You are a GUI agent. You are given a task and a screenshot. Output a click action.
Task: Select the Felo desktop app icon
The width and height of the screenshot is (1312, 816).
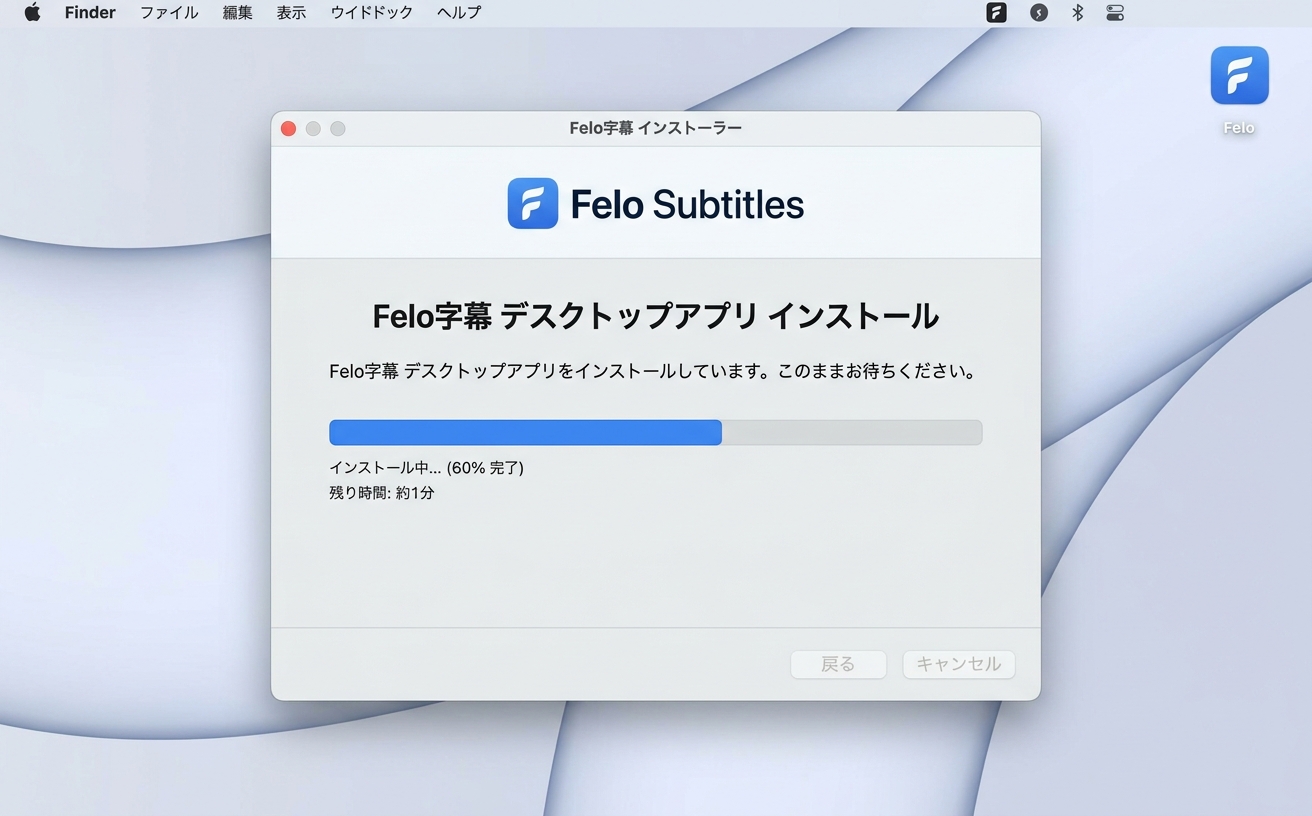1239,76
